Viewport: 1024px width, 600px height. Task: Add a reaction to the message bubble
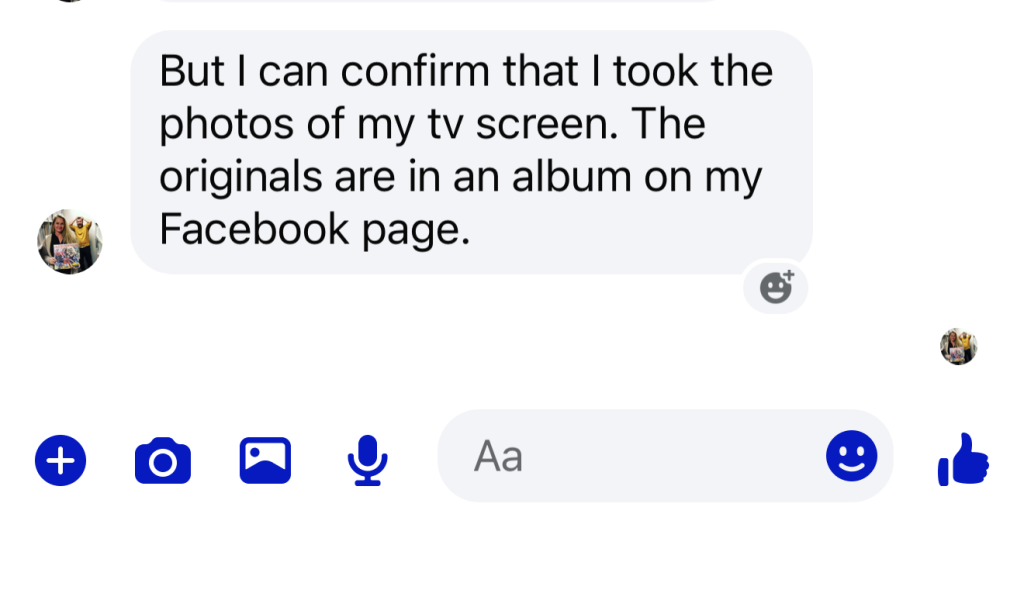[x=776, y=288]
